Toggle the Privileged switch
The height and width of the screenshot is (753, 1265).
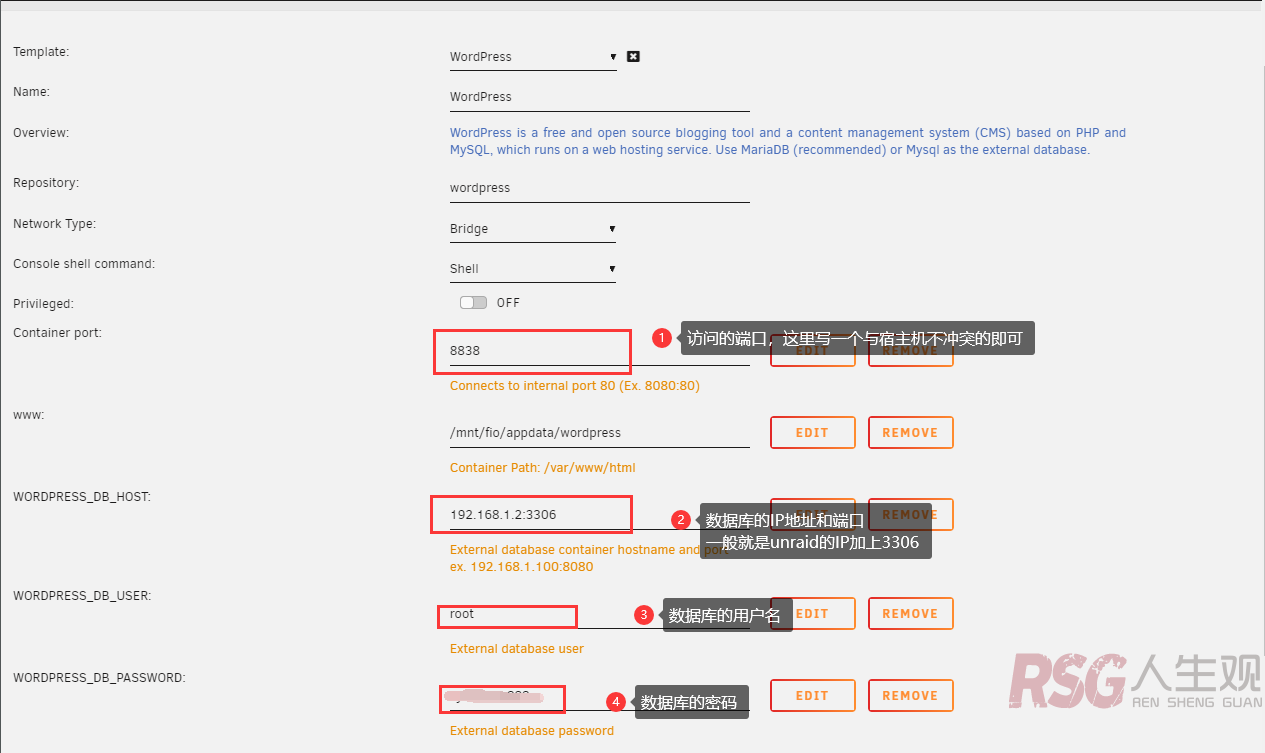coord(473,302)
